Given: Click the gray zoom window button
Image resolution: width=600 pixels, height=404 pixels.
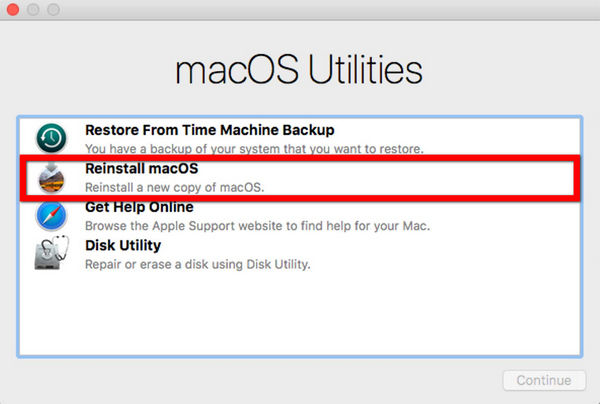Looking at the screenshot, I should (x=50, y=11).
